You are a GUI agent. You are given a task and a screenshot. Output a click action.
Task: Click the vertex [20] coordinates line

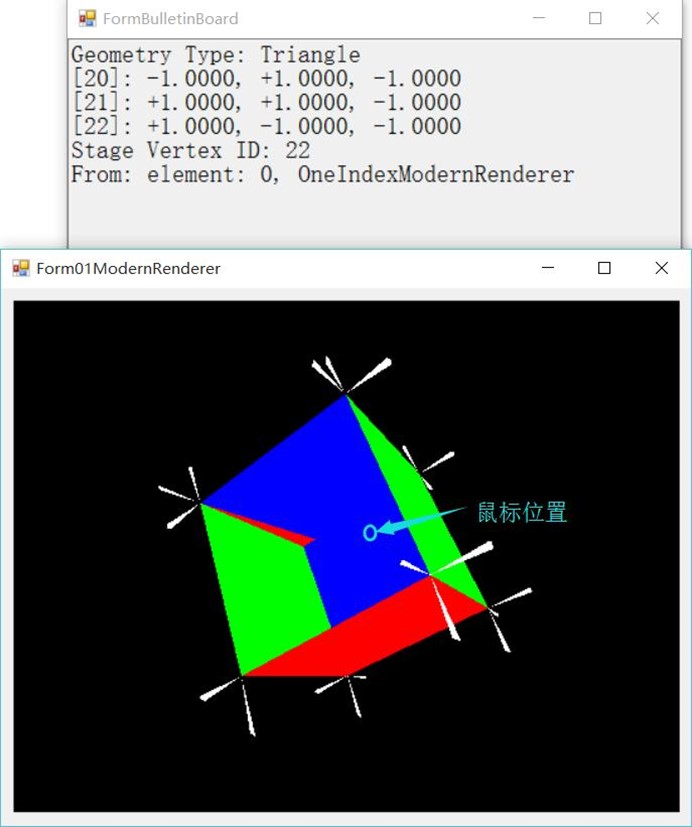click(x=266, y=79)
